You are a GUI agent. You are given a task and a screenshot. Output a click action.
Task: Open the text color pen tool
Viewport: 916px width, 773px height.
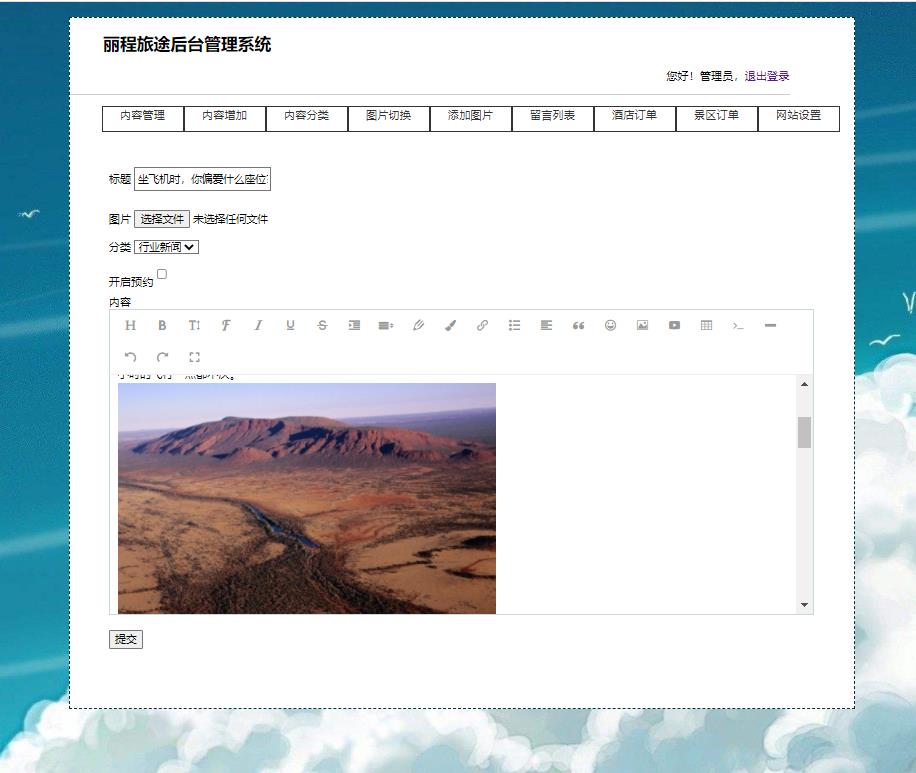point(418,325)
